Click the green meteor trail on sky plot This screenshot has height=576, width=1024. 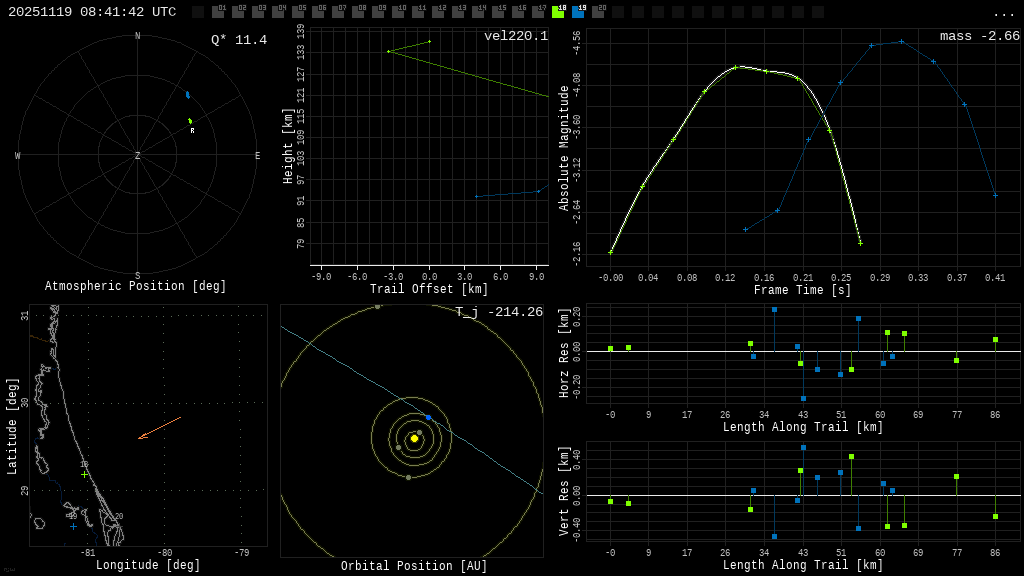[190, 121]
